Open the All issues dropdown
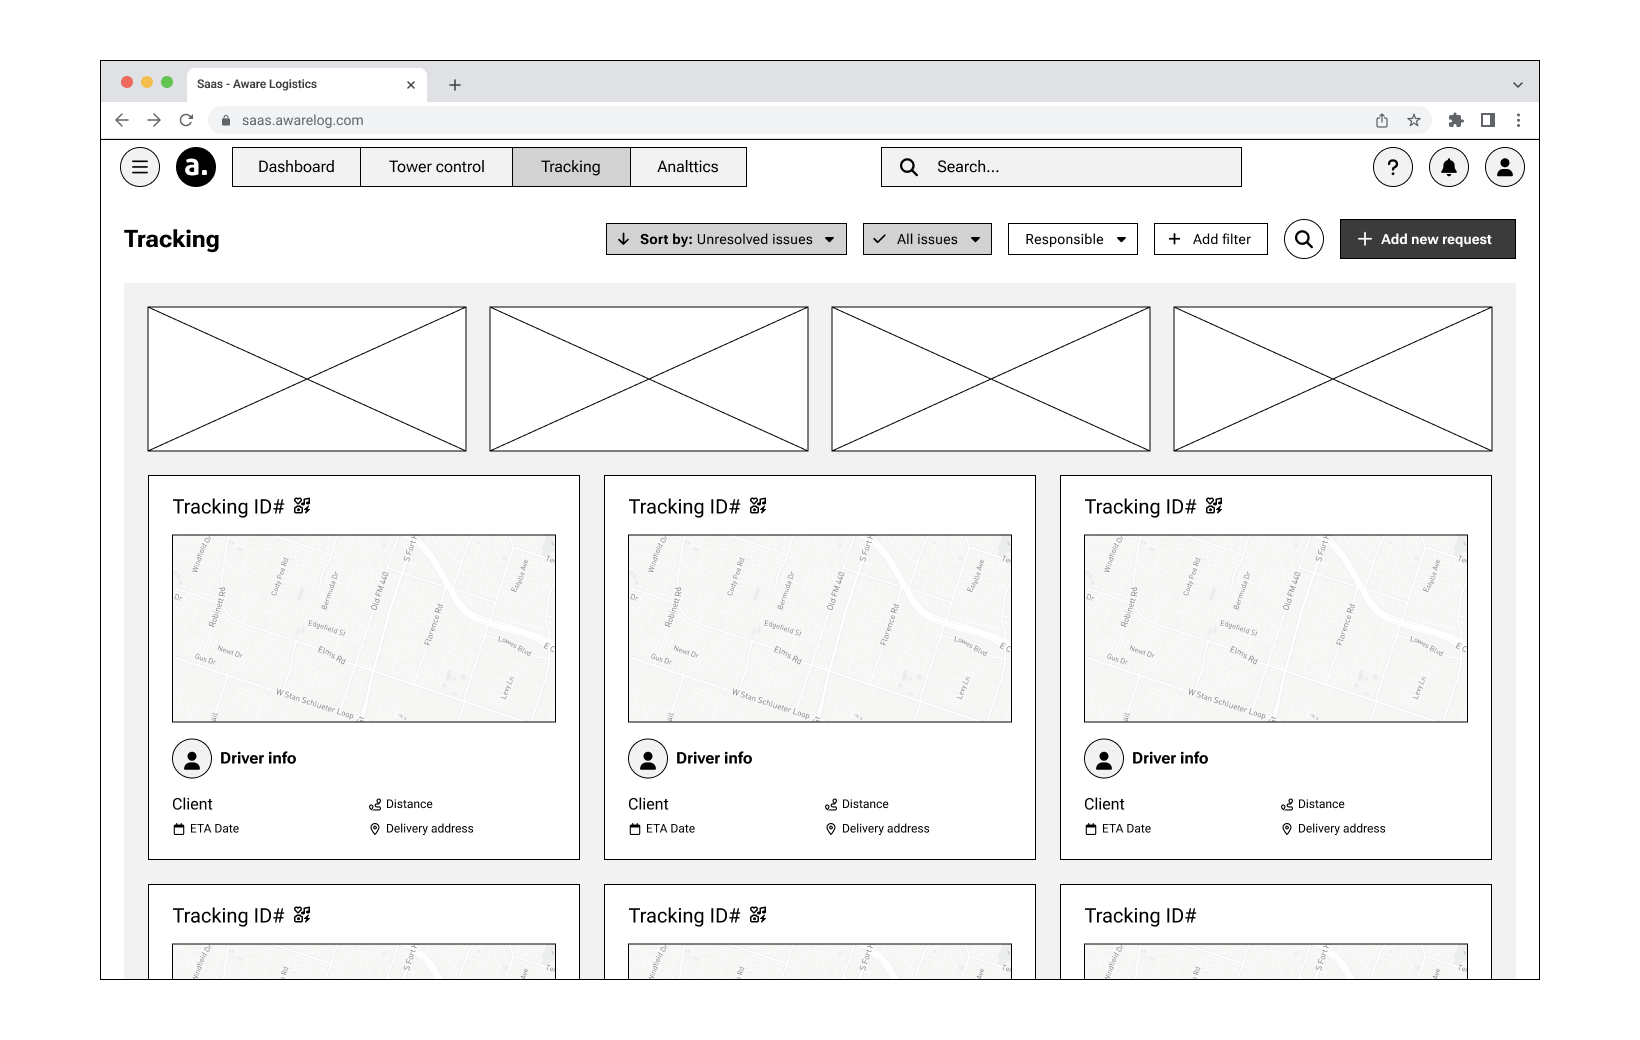 927,239
